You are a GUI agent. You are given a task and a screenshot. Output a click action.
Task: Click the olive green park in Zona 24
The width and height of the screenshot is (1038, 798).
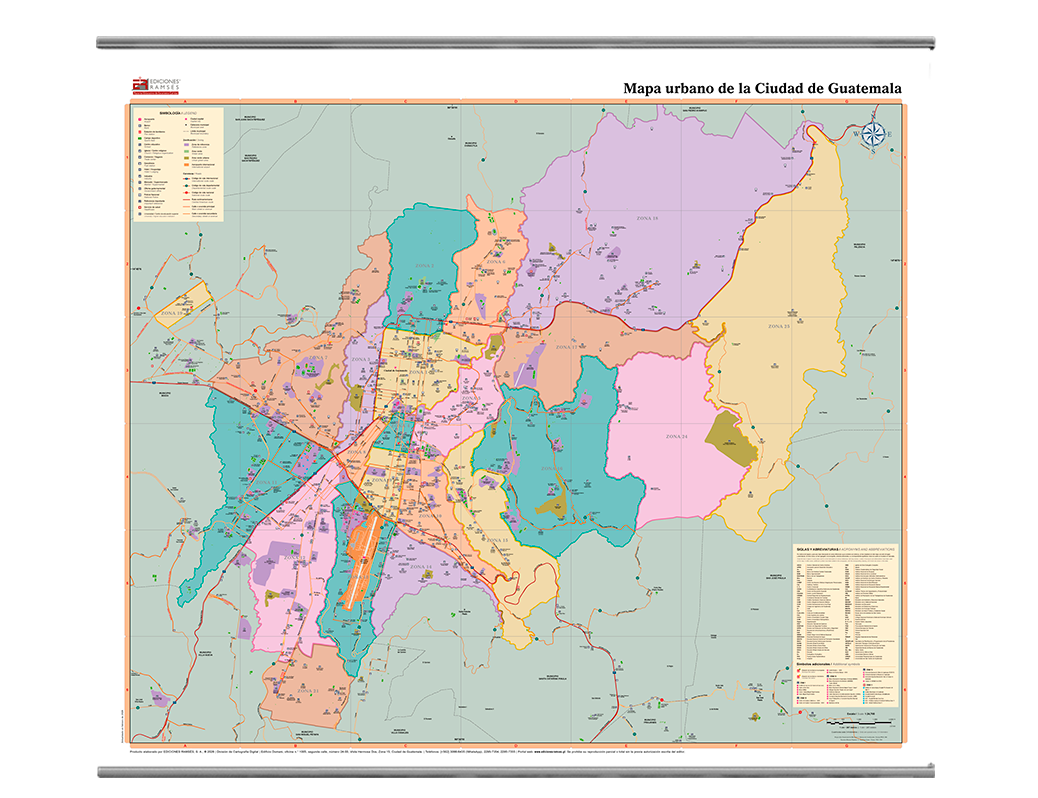pos(732,440)
